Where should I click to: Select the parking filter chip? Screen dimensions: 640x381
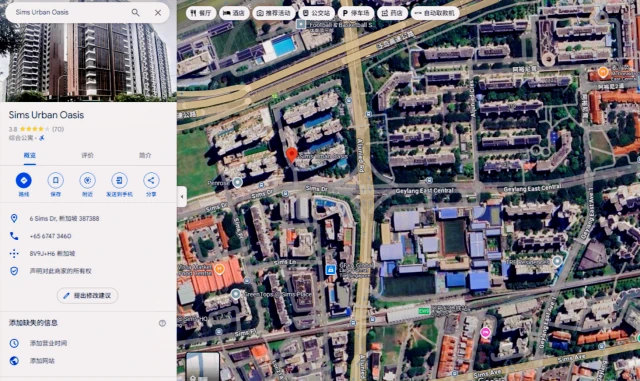pyautogui.click(x=356, y=13)
